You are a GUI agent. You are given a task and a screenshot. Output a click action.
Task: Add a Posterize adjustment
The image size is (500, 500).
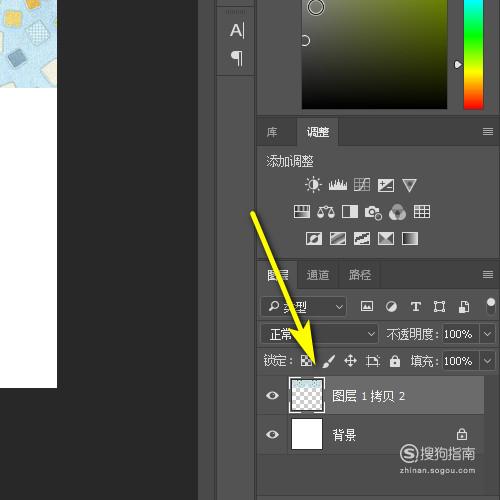(338, 239)
